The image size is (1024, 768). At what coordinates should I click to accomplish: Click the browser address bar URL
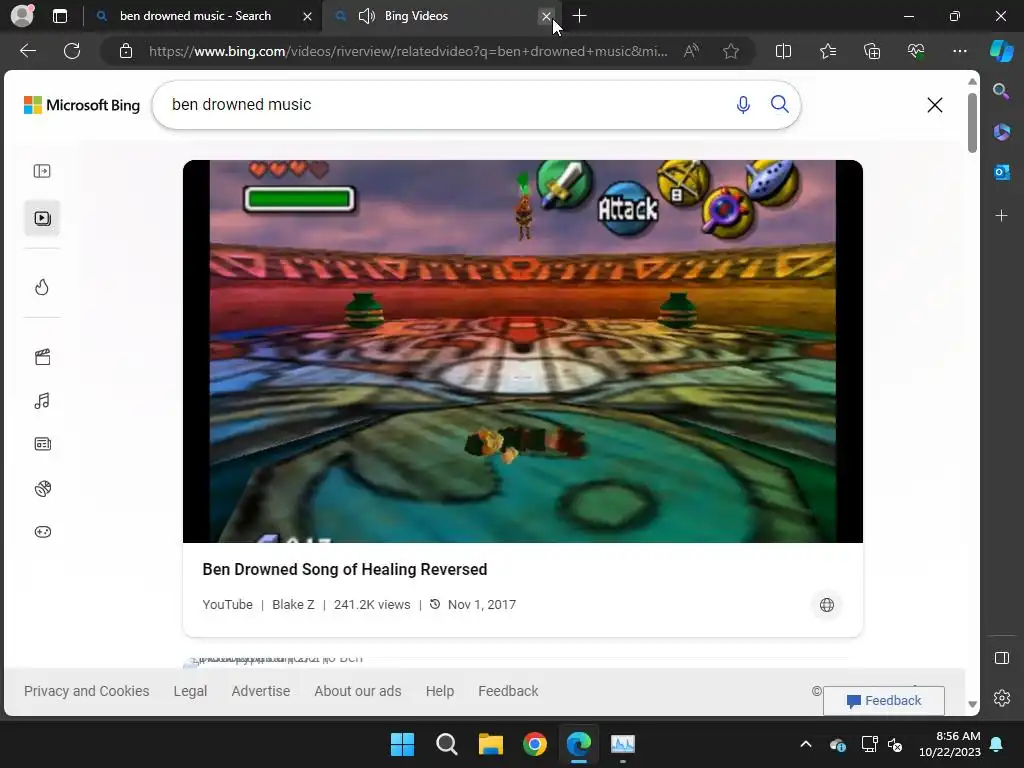(408, 51)
